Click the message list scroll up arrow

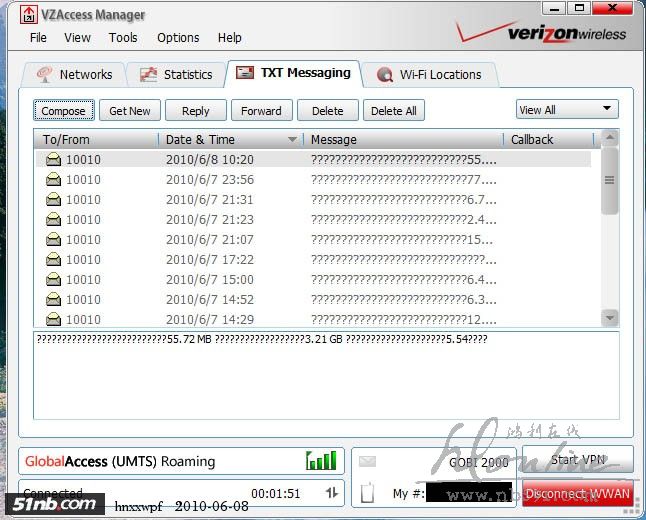click(x=610, y=138)
